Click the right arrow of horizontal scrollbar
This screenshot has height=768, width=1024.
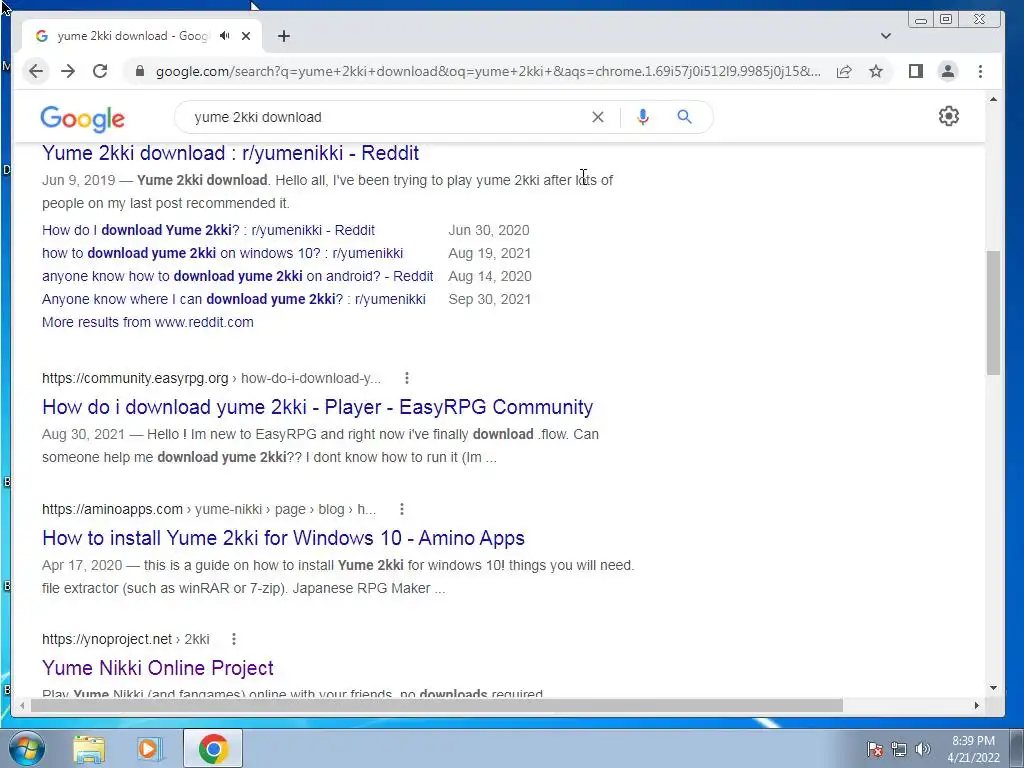pos(976,705)
